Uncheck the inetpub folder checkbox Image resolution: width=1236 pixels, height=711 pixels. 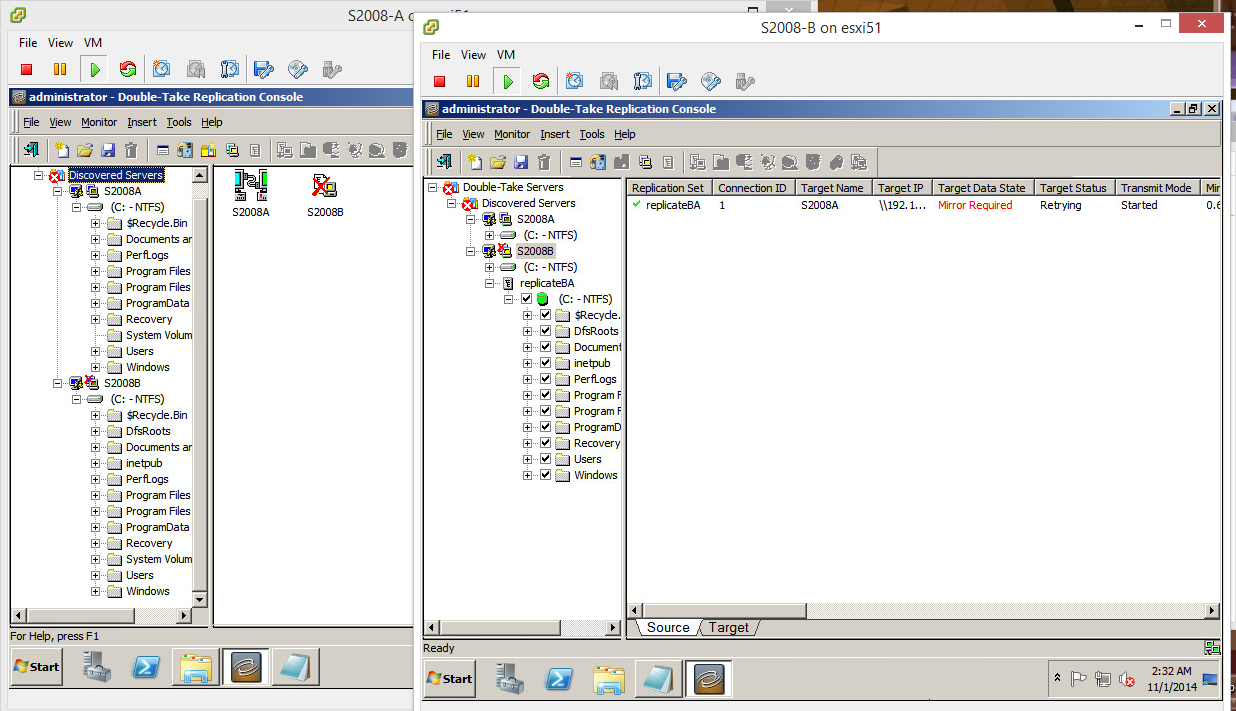point(545,363)
